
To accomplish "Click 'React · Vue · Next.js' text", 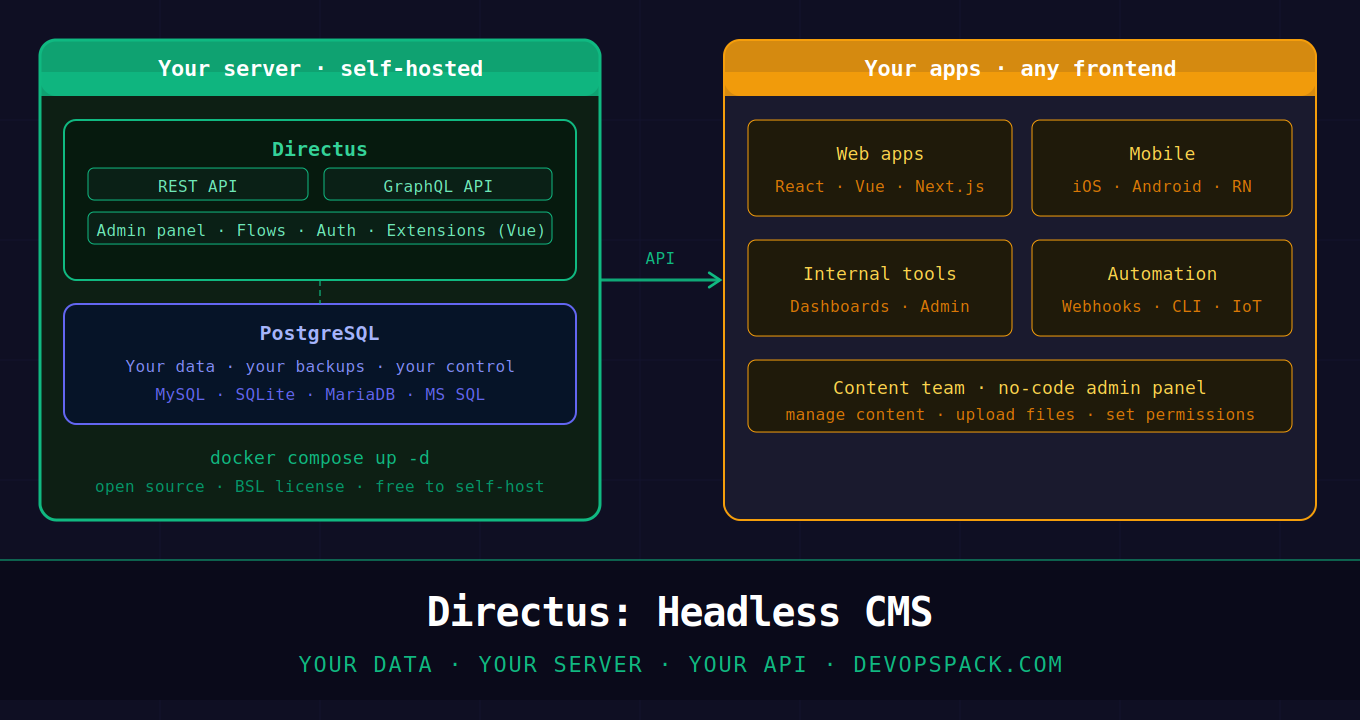I will coord(880,186).
